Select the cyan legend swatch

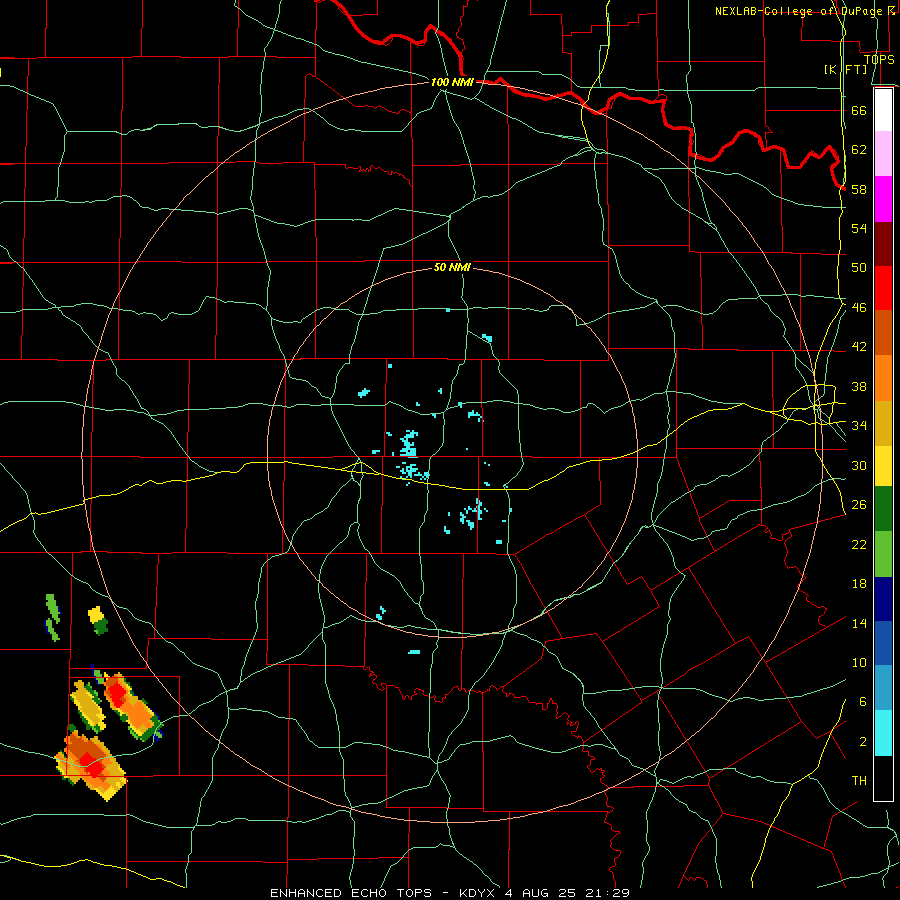(x=883, y=733)
